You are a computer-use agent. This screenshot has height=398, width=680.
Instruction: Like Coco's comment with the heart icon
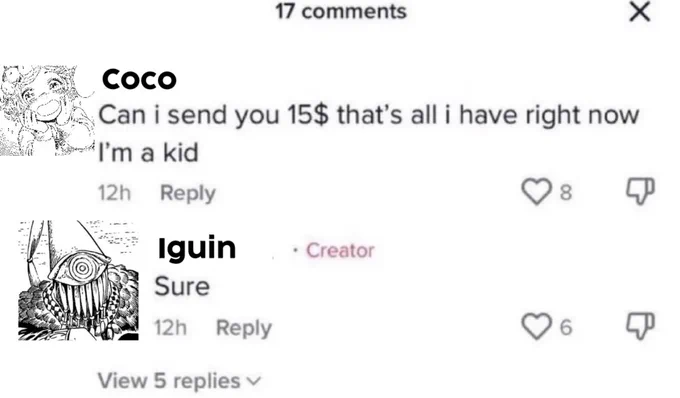point(537,192)
